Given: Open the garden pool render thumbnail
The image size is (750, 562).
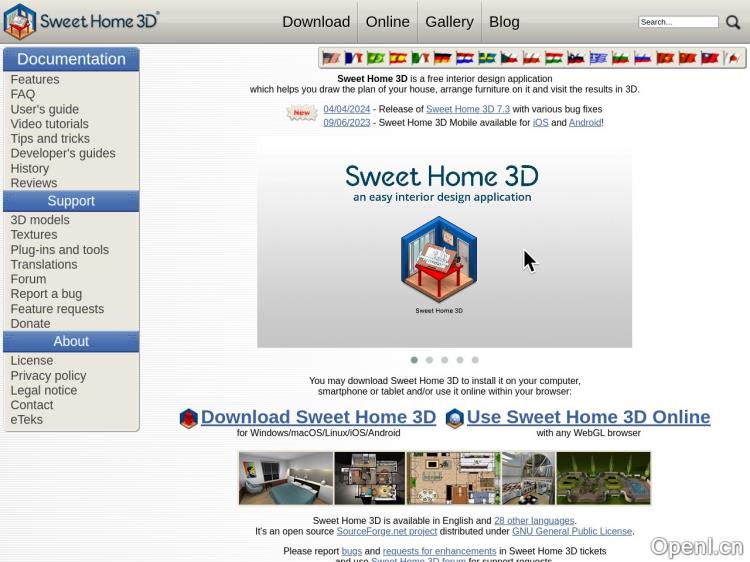Looking at the screenshot, I should click(x=604, y=478).
